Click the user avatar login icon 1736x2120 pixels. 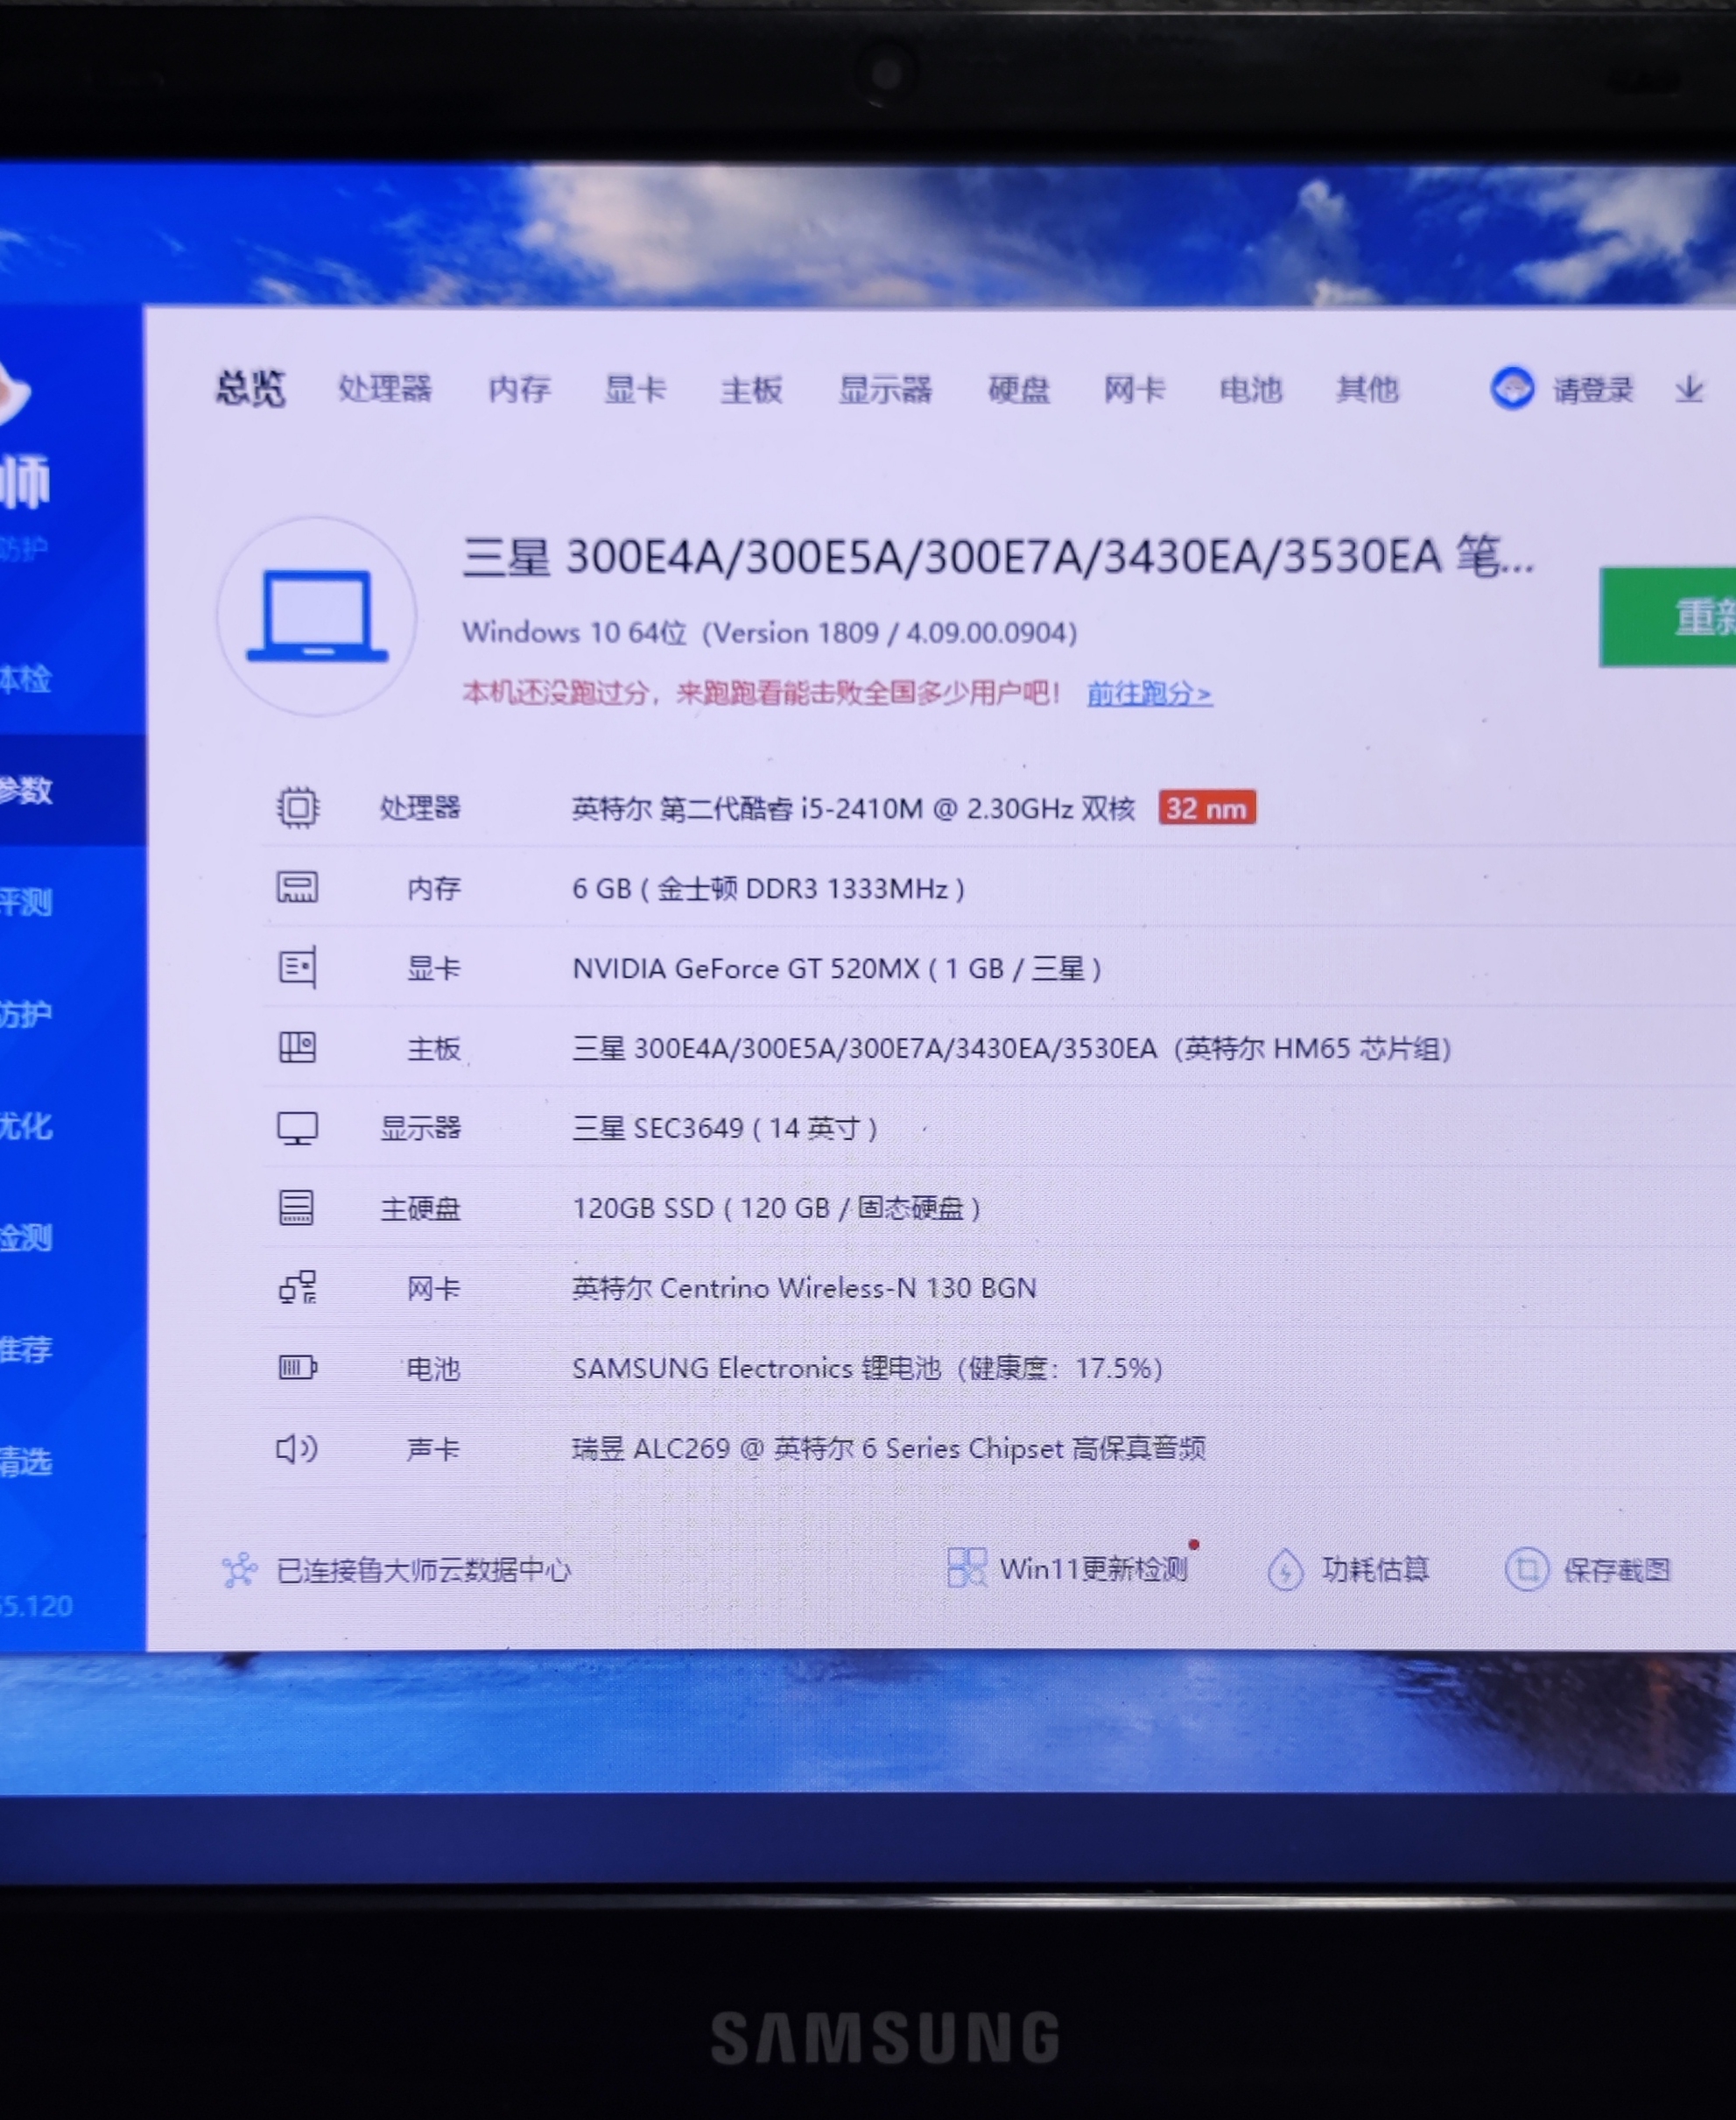[x=1512, y=388]
